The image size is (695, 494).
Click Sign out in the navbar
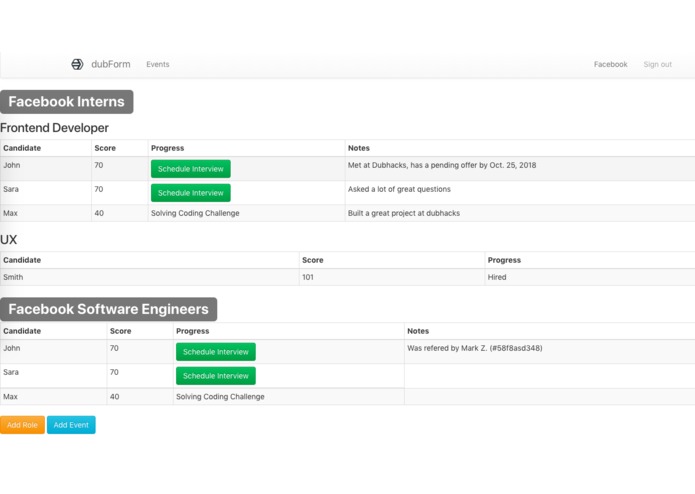click(x=658, y=64)
